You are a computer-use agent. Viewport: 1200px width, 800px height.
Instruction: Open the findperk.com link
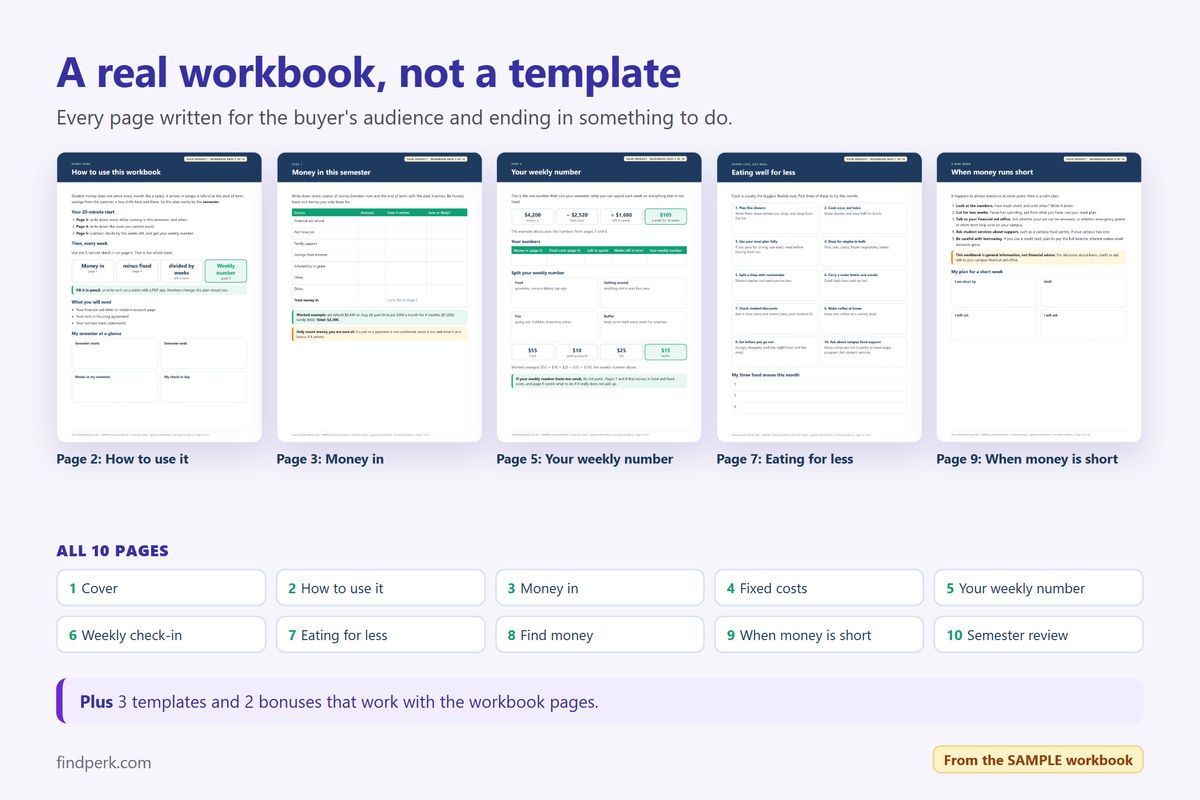[x=104, y=762]
